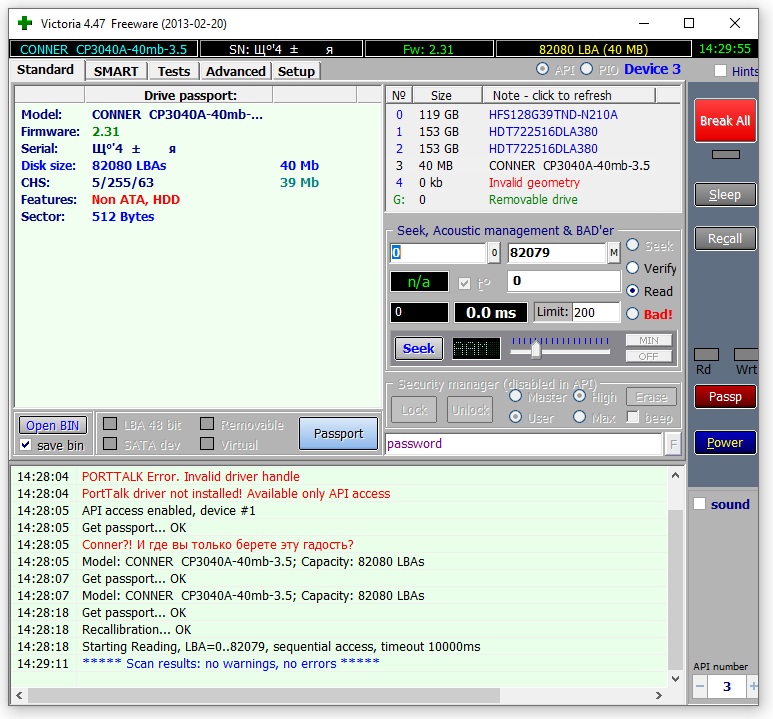
Task: Click the log horizontal scrollbar thumb
Action: tap(264, 695)
